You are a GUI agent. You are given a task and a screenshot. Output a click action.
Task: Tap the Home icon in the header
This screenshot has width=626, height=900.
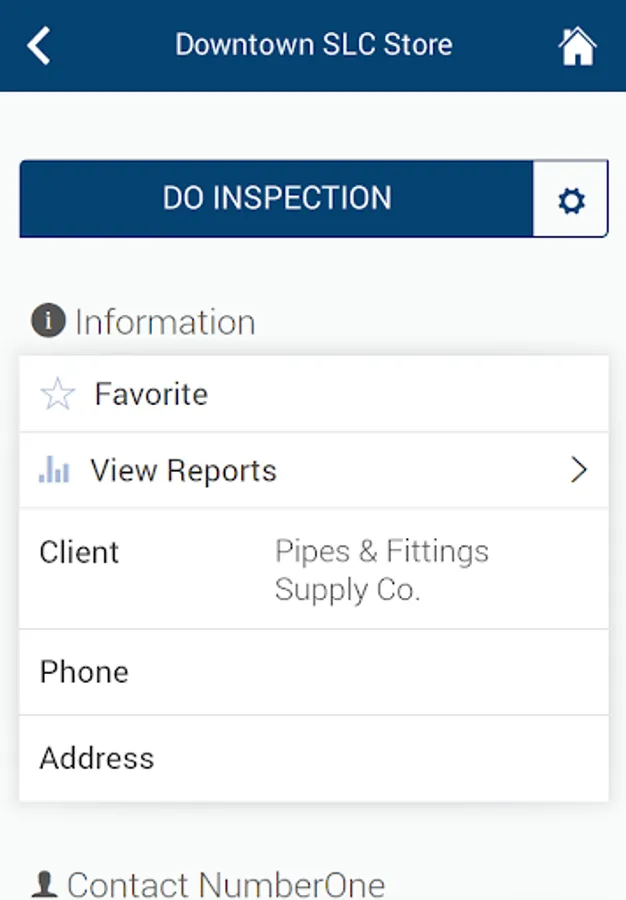(x=577, y=46)
